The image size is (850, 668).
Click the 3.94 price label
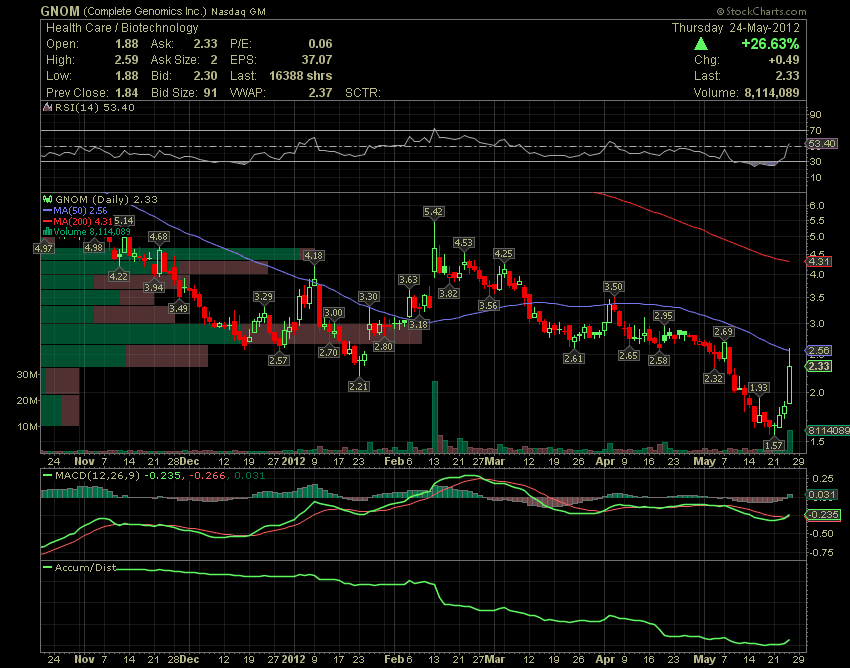(154, 287)
